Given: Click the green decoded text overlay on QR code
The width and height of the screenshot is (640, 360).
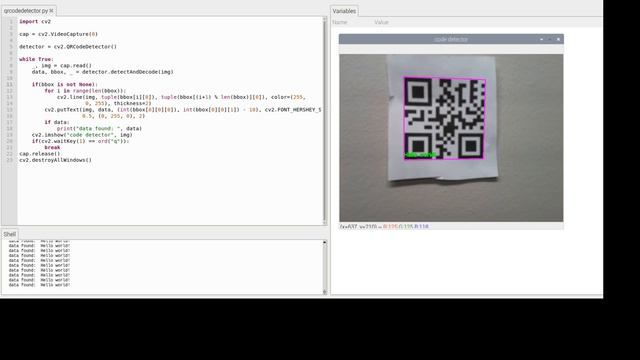Looking at the screenshot, I should (420, 155).
